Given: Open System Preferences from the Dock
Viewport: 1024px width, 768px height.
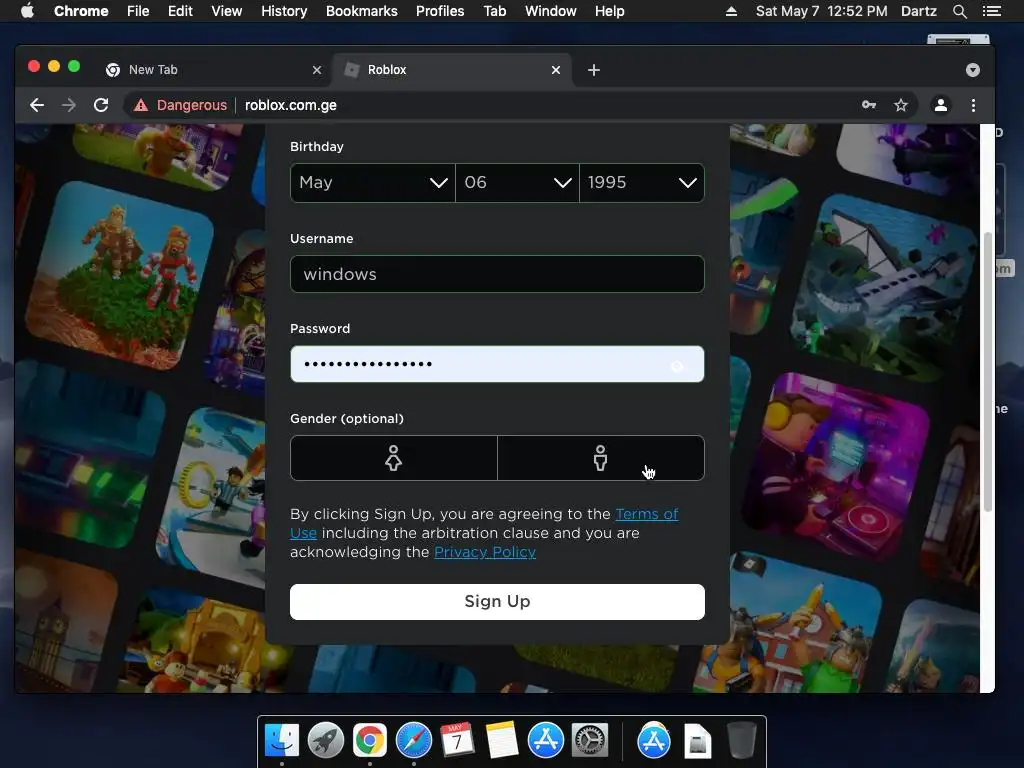Looking at the screenshot, I should 590,740.
